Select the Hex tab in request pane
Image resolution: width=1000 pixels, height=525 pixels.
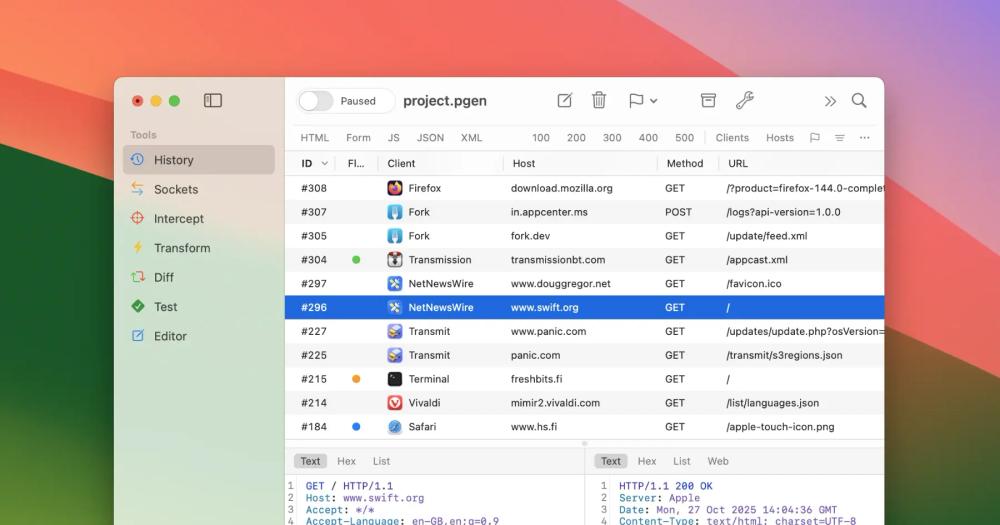click(346, 461)
